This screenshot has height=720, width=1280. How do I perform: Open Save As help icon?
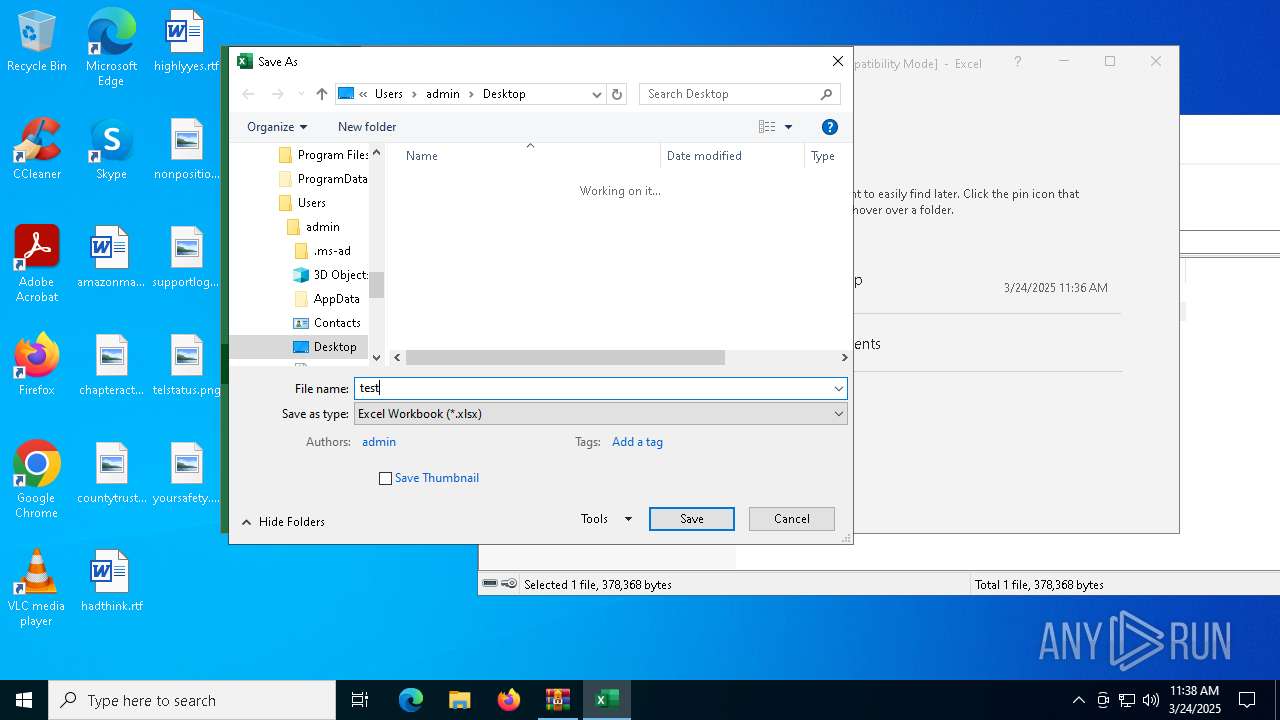click(x=829, y=127)
